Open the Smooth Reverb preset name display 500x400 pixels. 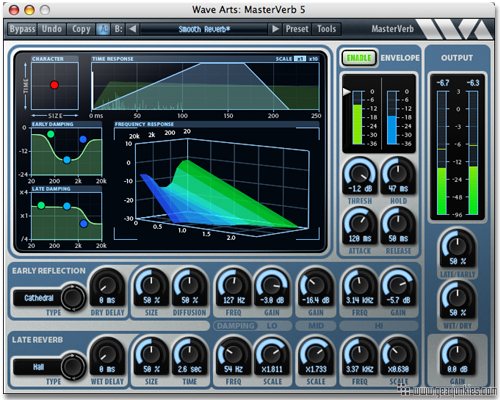[x=204, y=29]
